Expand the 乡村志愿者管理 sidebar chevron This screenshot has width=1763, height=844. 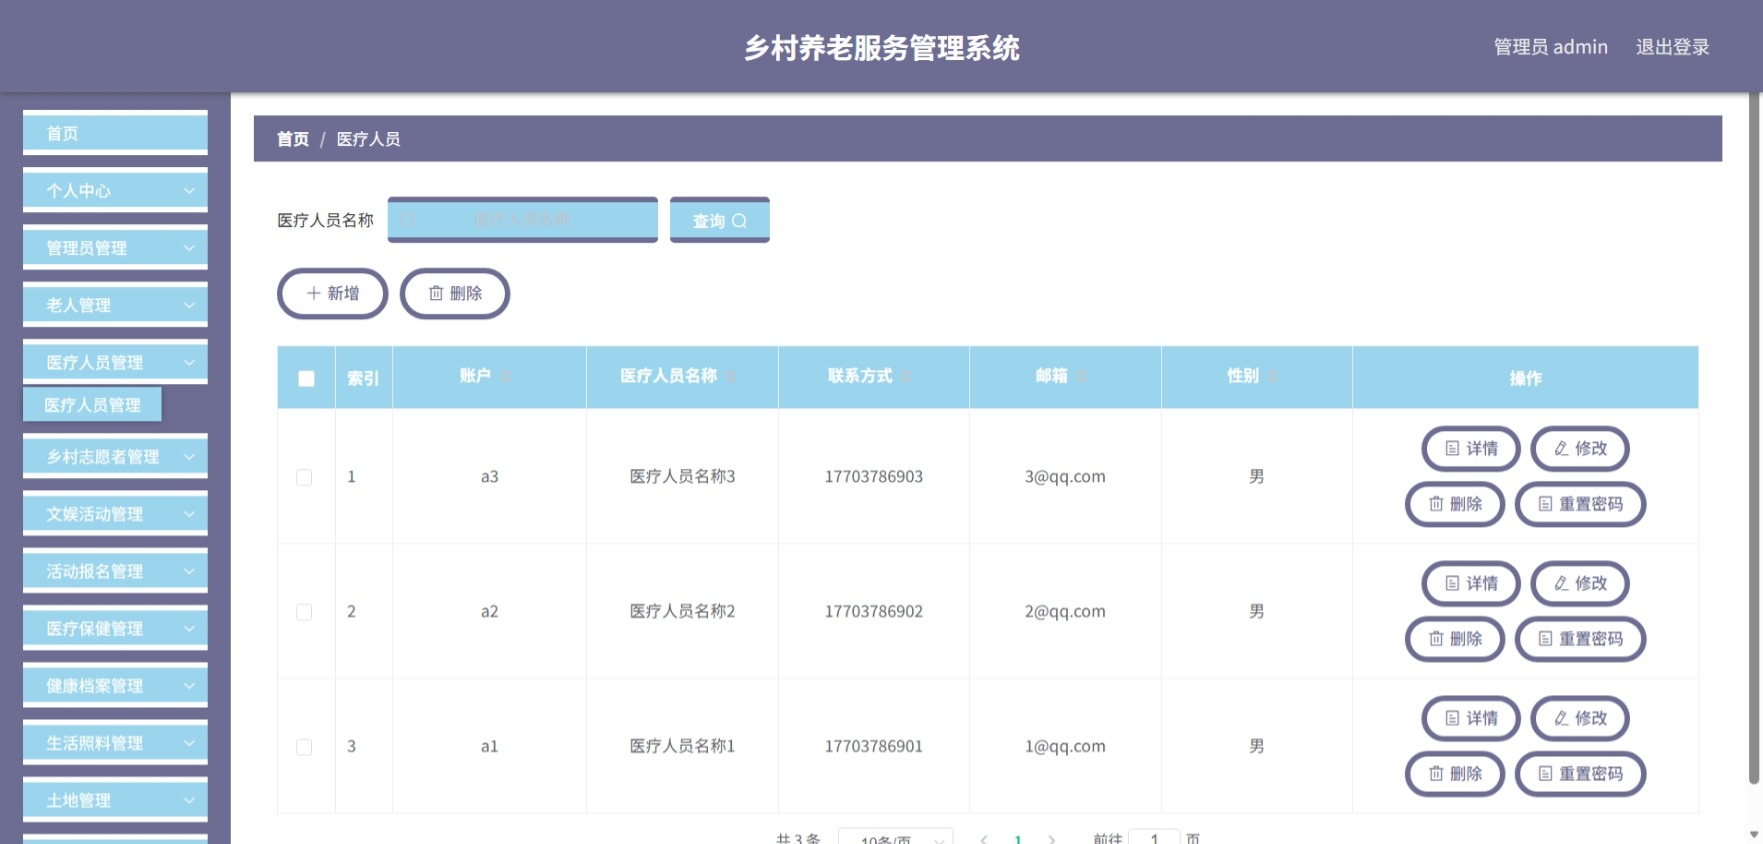click(189, 456)
